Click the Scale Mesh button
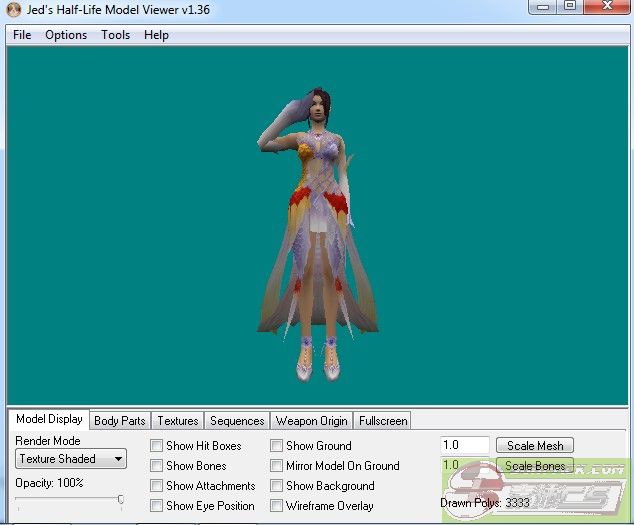Screen dimensions: 634x525 click(535, 446)
